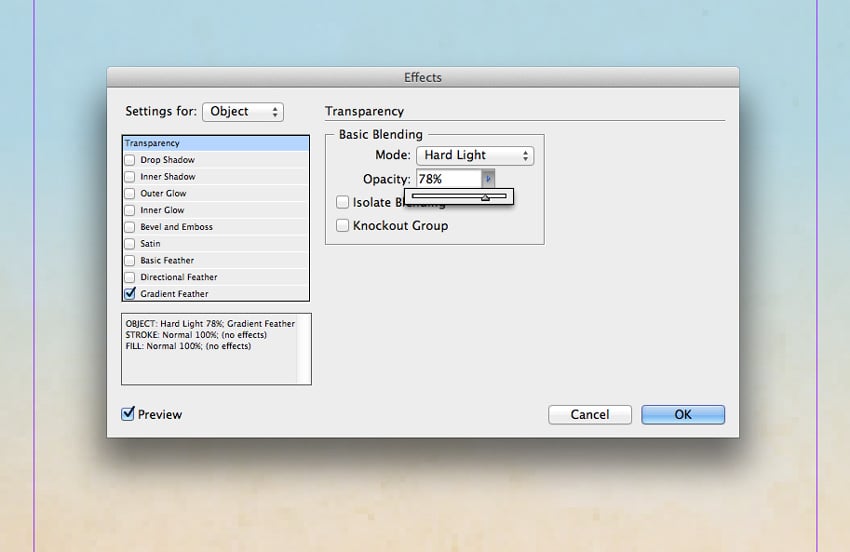Check the Bevel and Emboss box
This screenshot has width=850, height=552.
(130, 227)
